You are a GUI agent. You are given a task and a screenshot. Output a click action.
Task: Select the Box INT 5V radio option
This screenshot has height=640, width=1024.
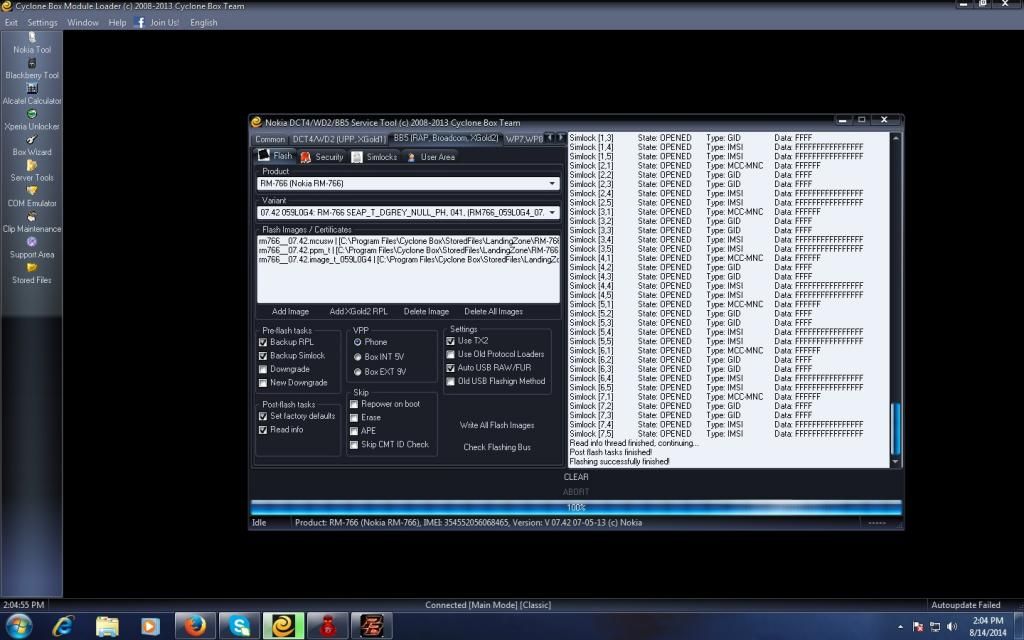[x=358, y=357]
